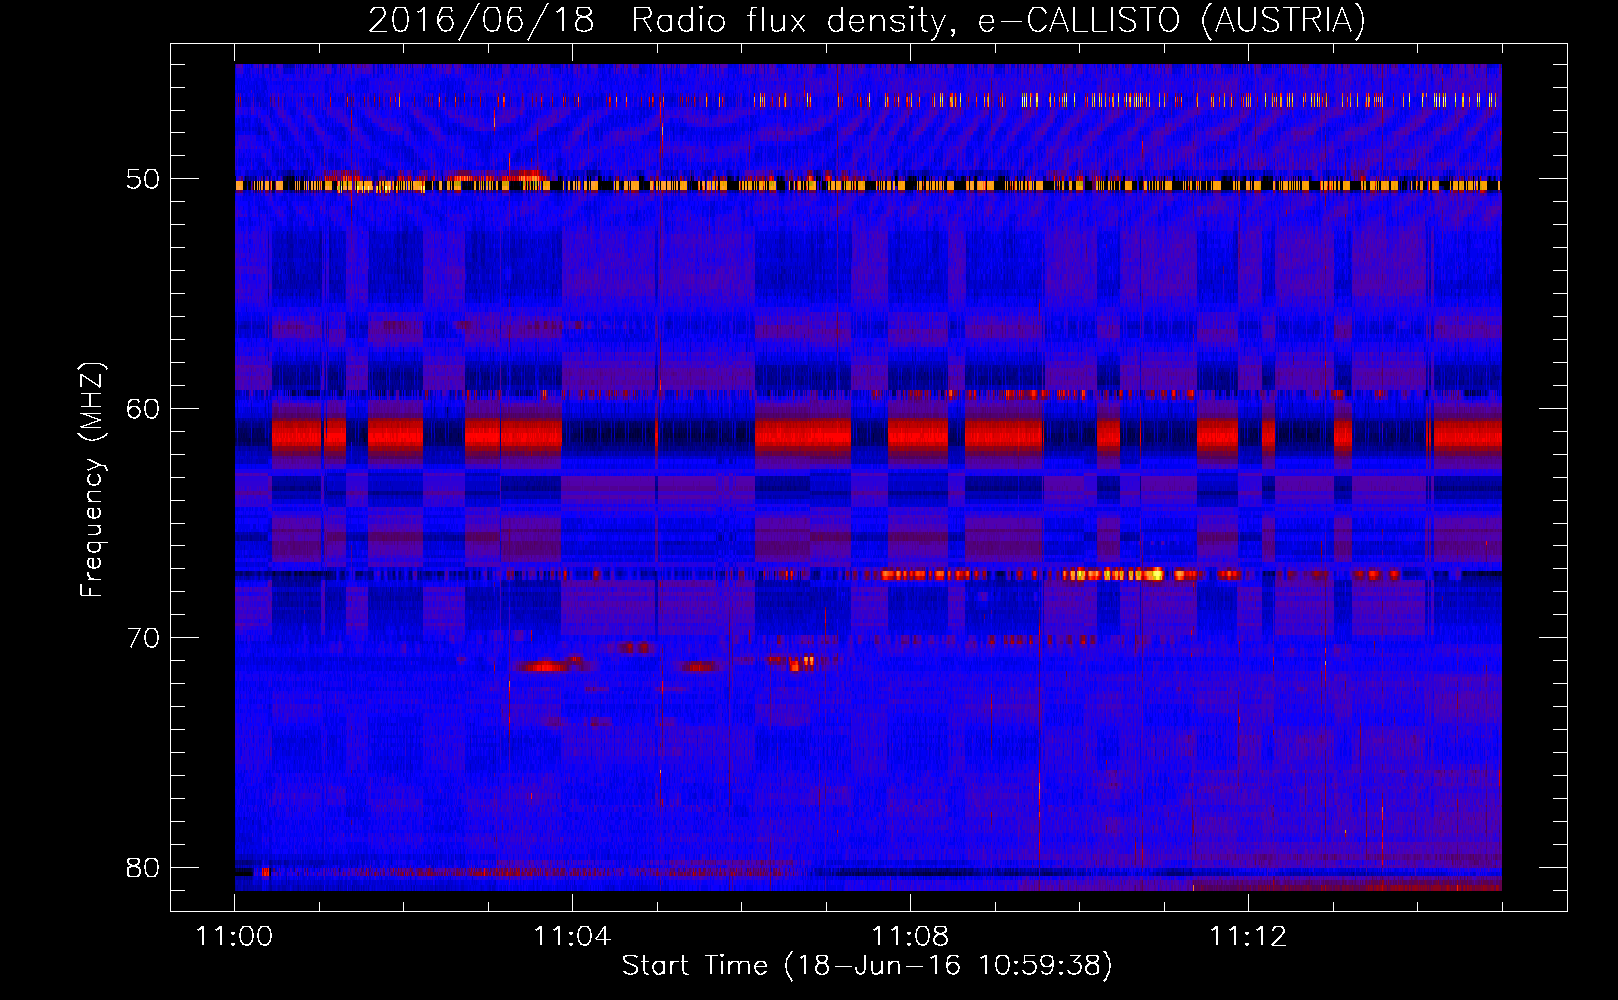This screenshot has height=1000, width=1618.
Task: Click the '11:04' time tick label
Action: [x=572, y=936]
